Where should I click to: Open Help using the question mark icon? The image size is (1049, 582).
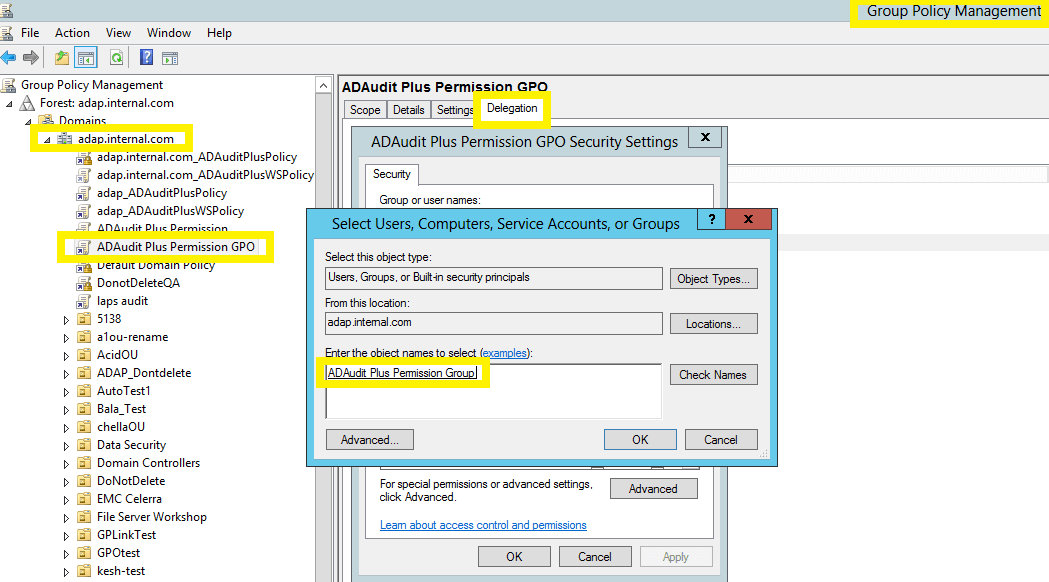coord(145,57)
